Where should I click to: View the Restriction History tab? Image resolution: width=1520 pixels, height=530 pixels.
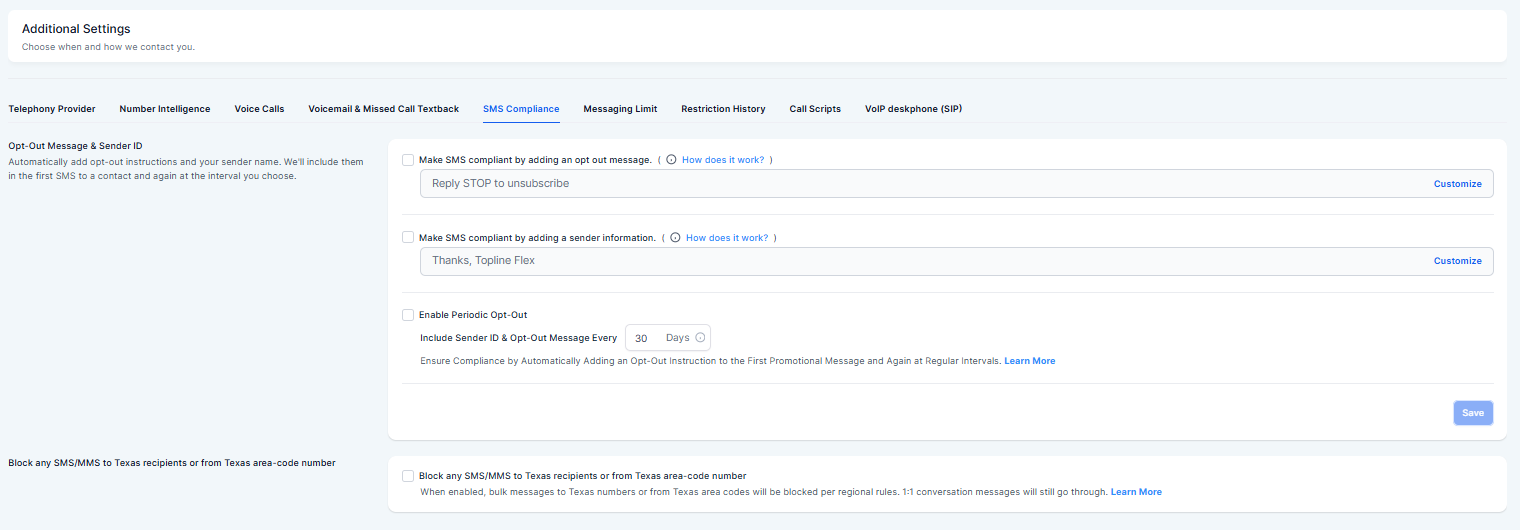tap(723, 109)
